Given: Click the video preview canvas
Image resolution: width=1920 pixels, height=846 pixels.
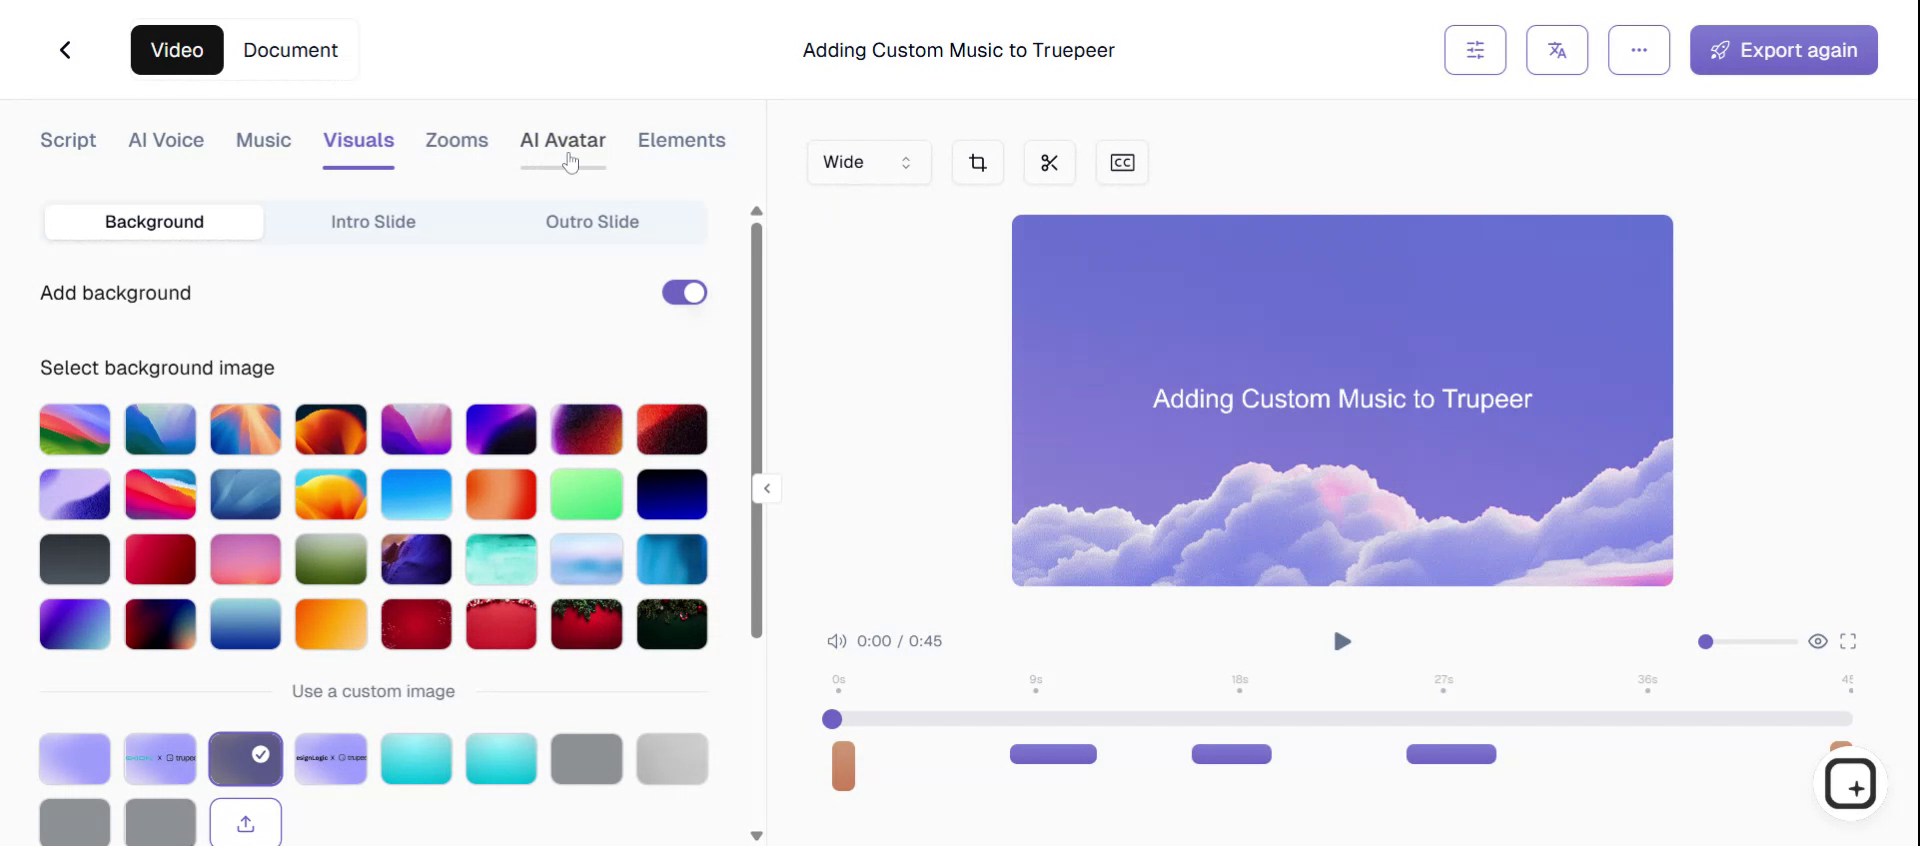Looking at the screenshot, I should click(1342, 400).
